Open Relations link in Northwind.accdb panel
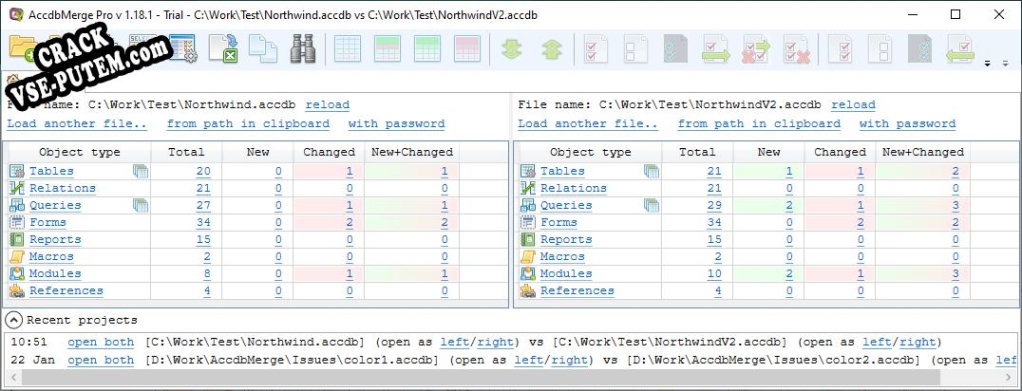The height and width of the screenshot is (391, 1022). 63,188
